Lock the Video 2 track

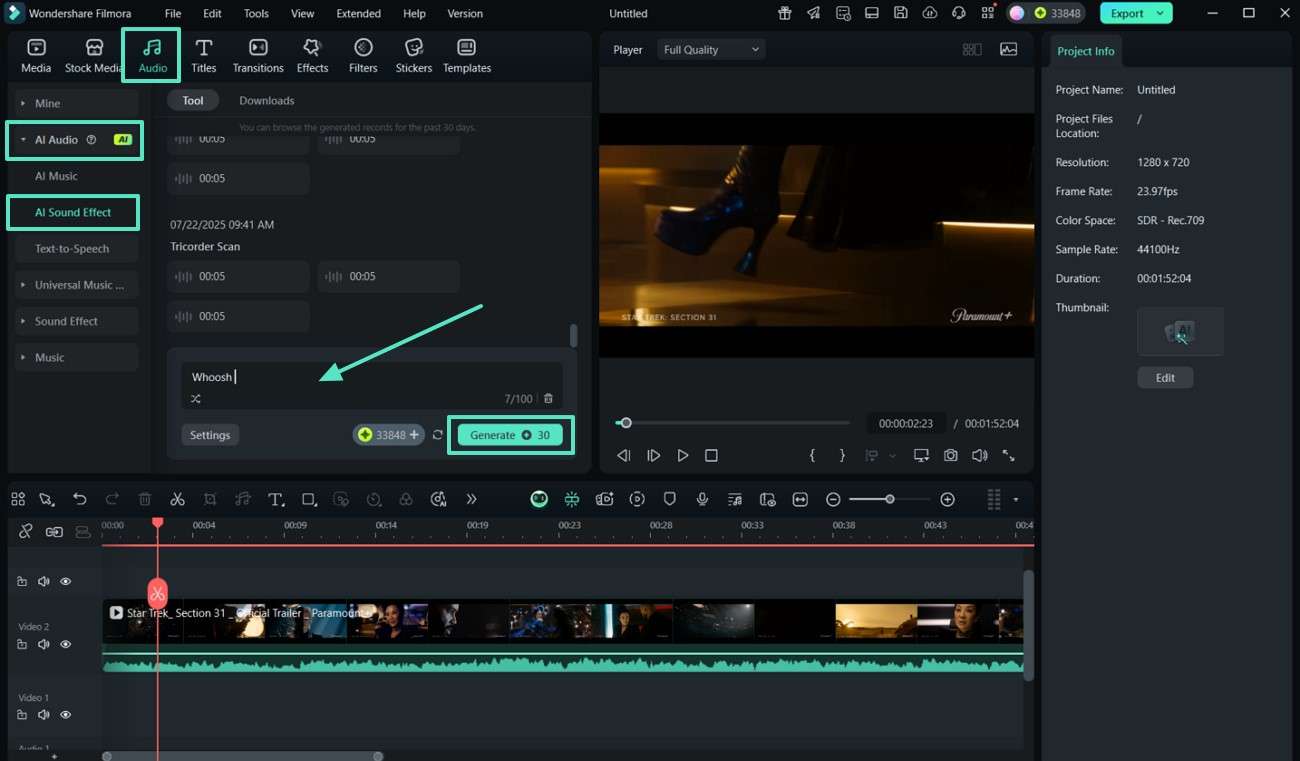[22, 645]
